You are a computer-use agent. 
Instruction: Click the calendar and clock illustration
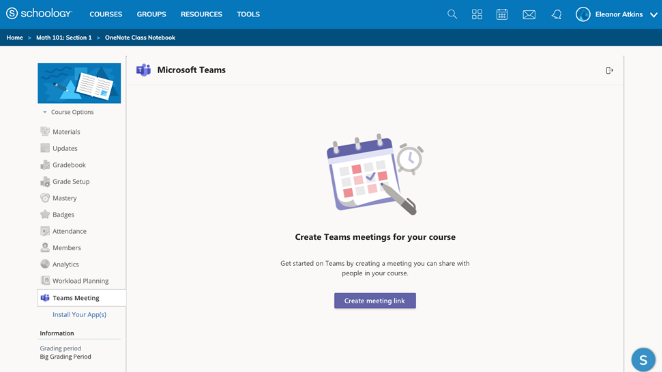[375, 174]
